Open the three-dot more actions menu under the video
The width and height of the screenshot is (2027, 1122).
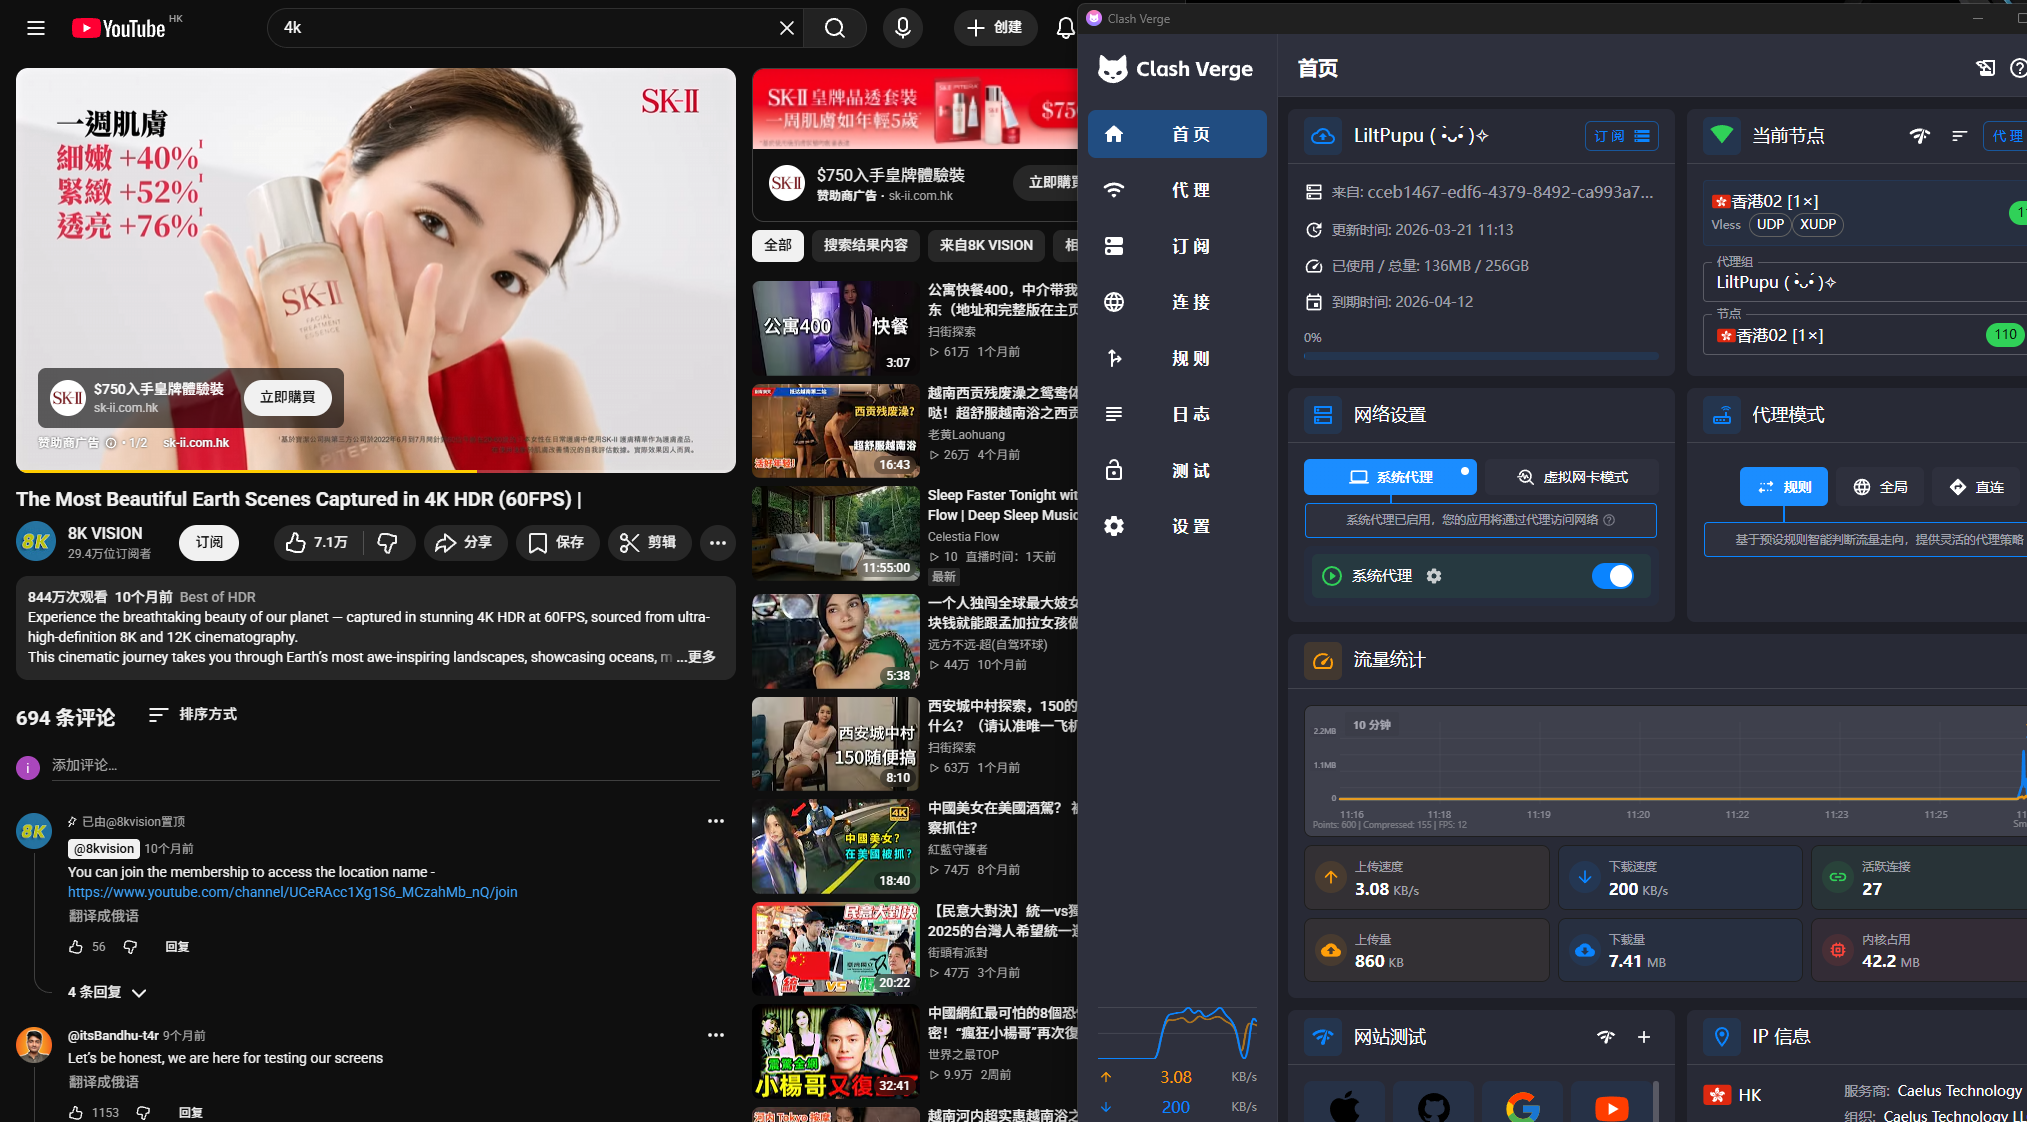[x=717, y=542]
